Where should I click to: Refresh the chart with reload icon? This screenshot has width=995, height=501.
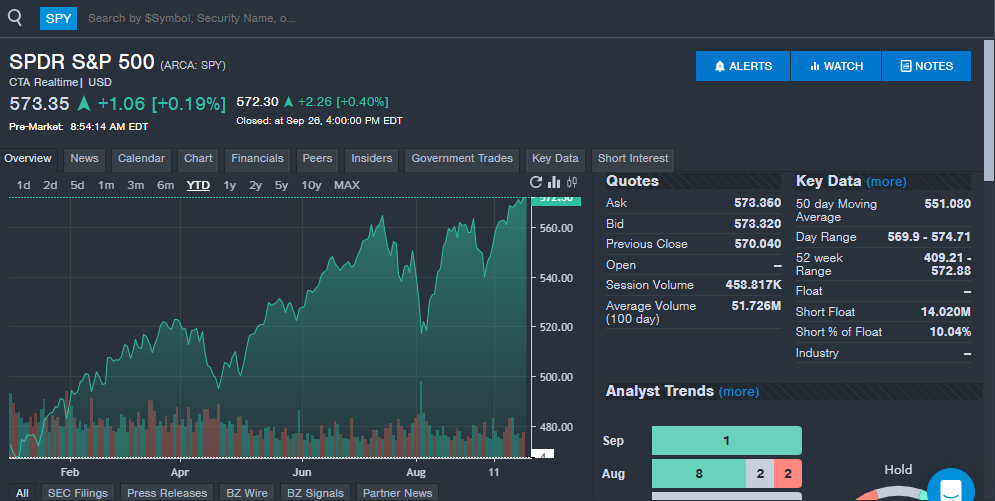(x=536, y=183)
